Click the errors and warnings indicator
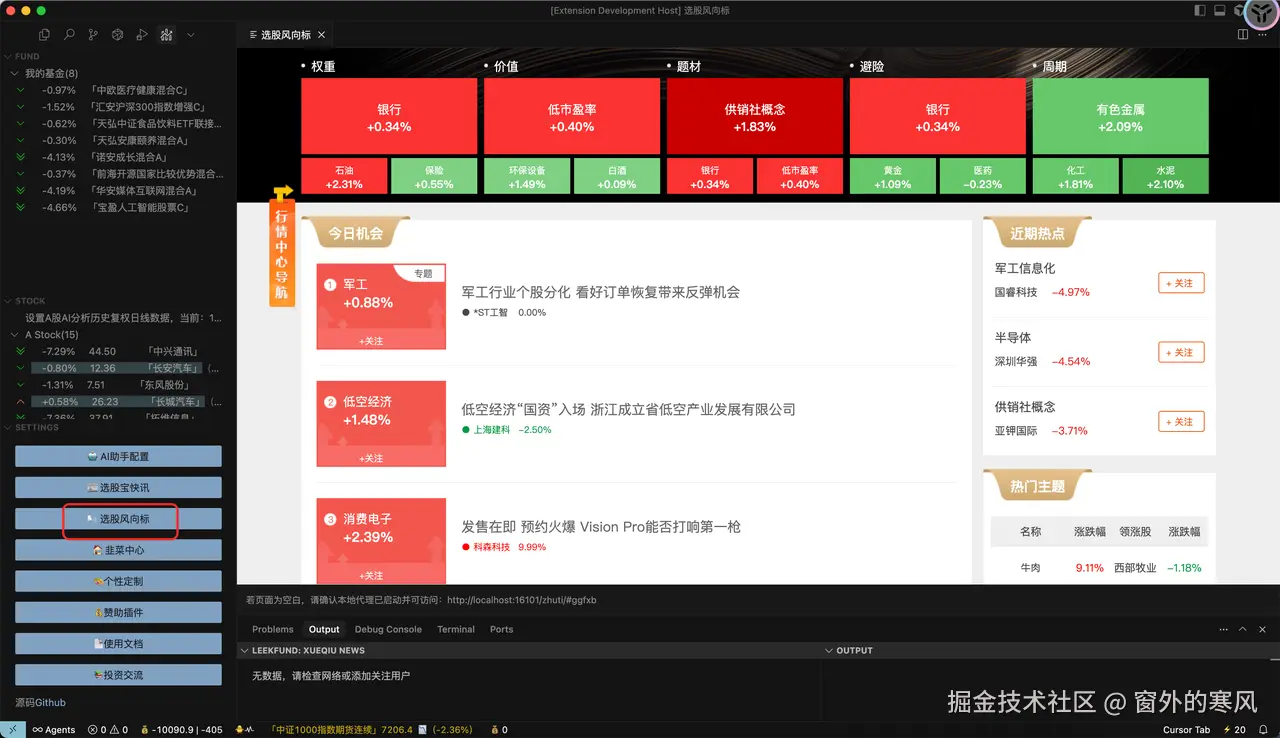1280x738 pixels. (x=108, y=729)
